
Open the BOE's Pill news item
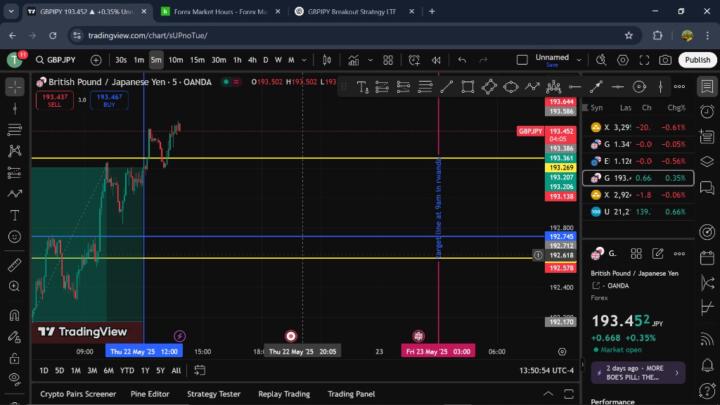point(638,373)
